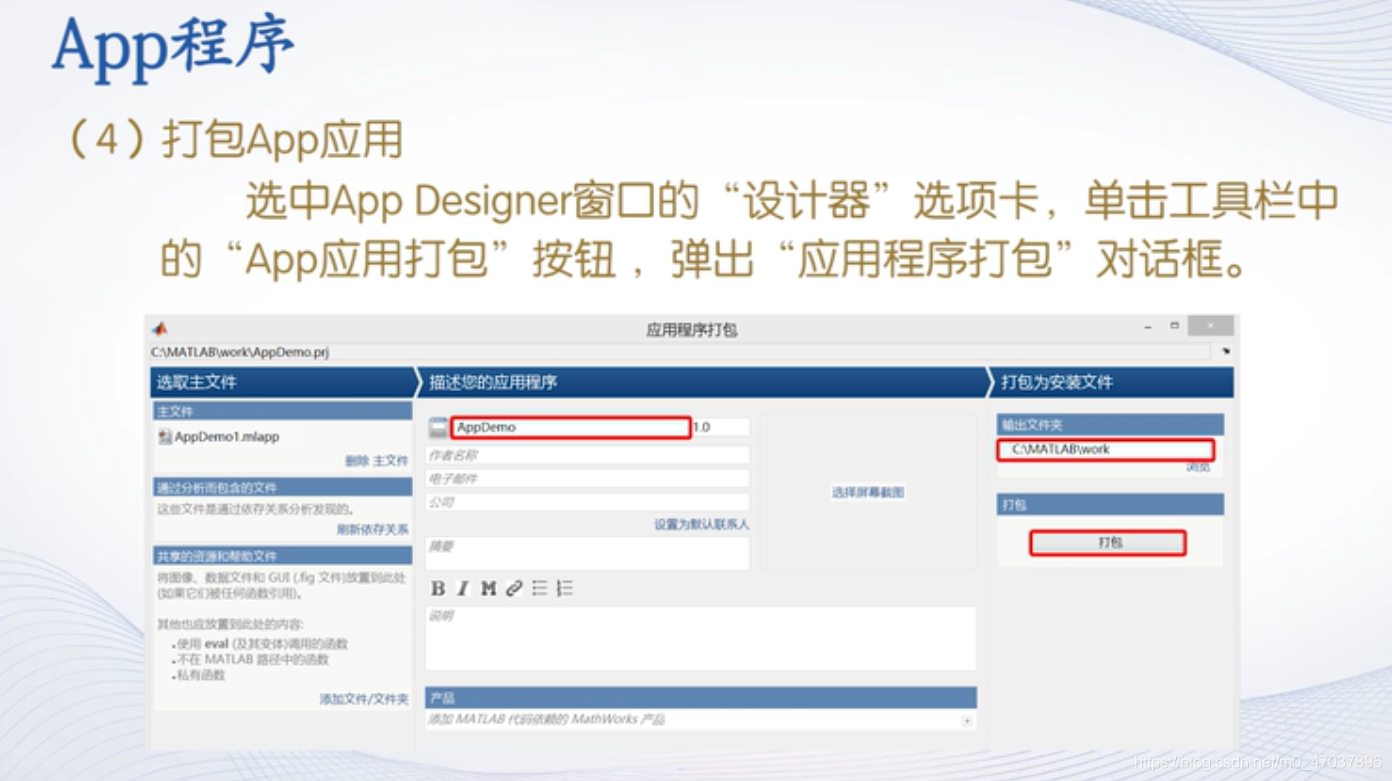Click the 通过分析而包含的文件 section header
This screenshot has height=781, width=1392.
(x=282, y=487)
